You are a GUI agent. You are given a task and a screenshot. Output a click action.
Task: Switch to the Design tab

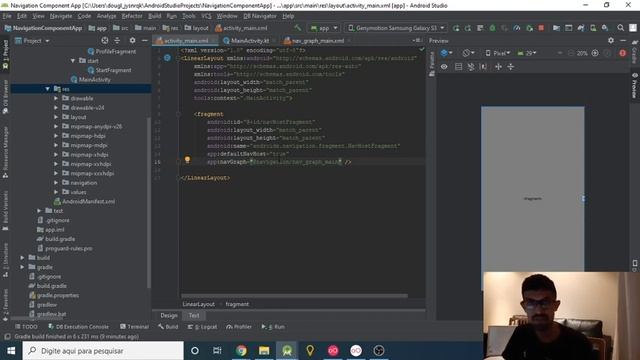pos(169,315)
